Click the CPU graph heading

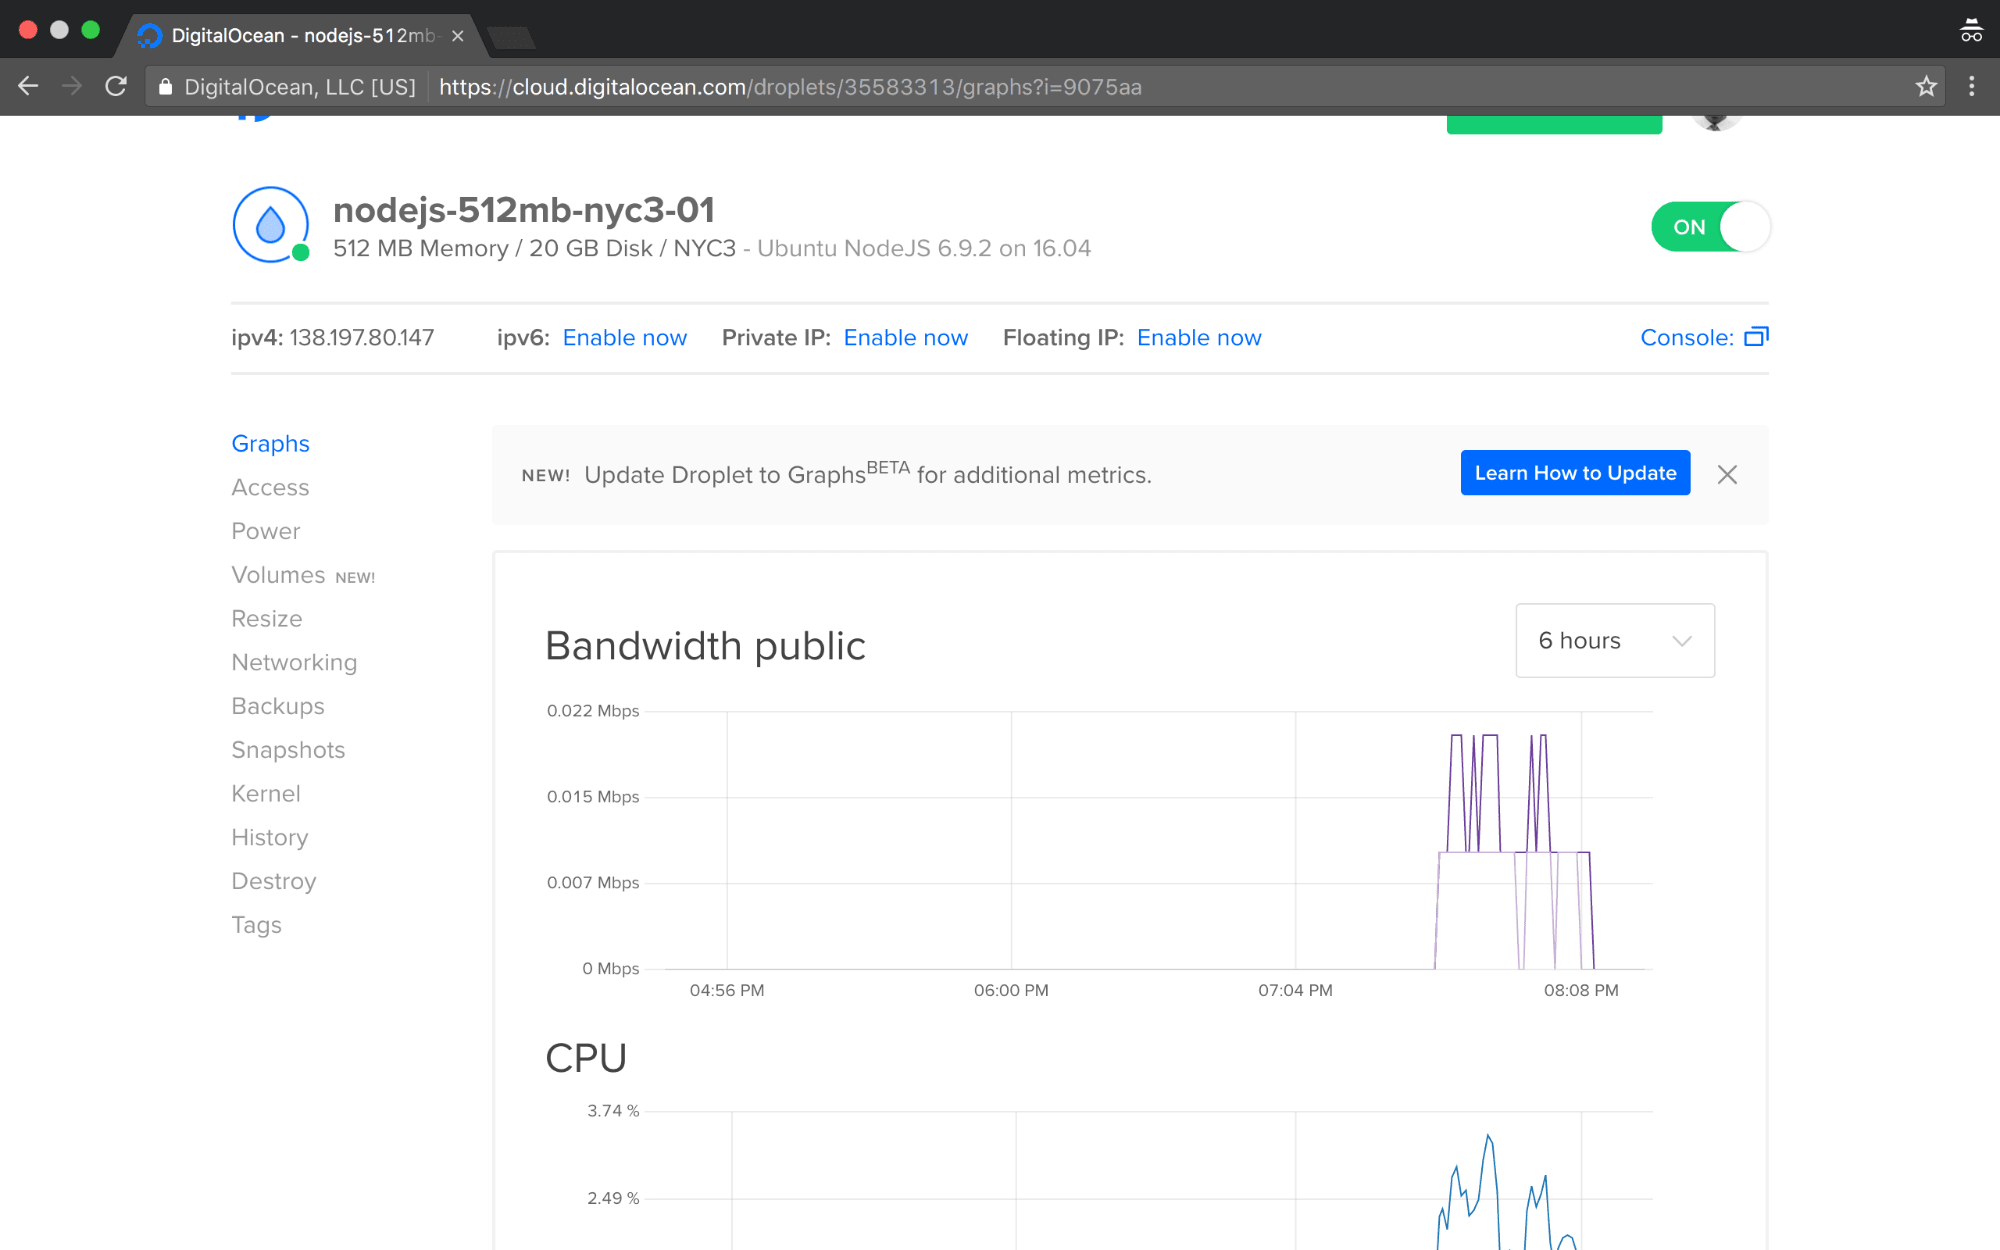pyautogui.click(x=586, y=1058)
